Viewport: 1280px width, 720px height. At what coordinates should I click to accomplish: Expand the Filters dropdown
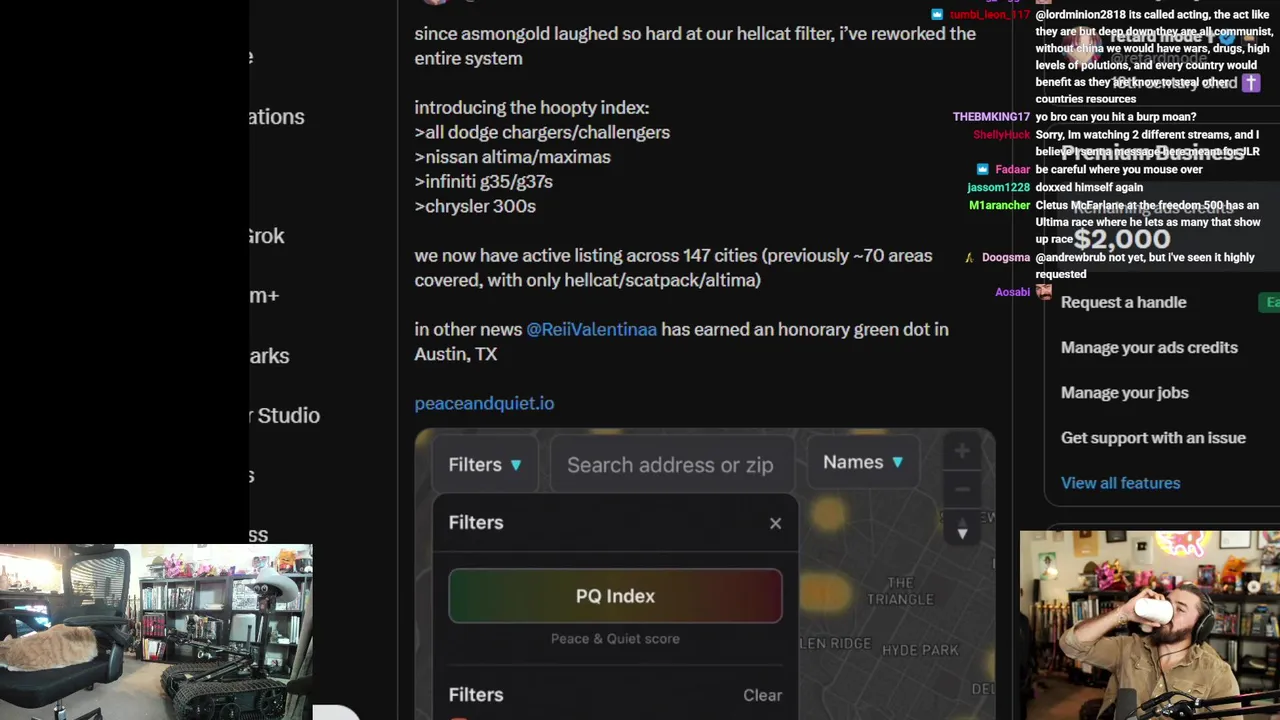(485, 465)
